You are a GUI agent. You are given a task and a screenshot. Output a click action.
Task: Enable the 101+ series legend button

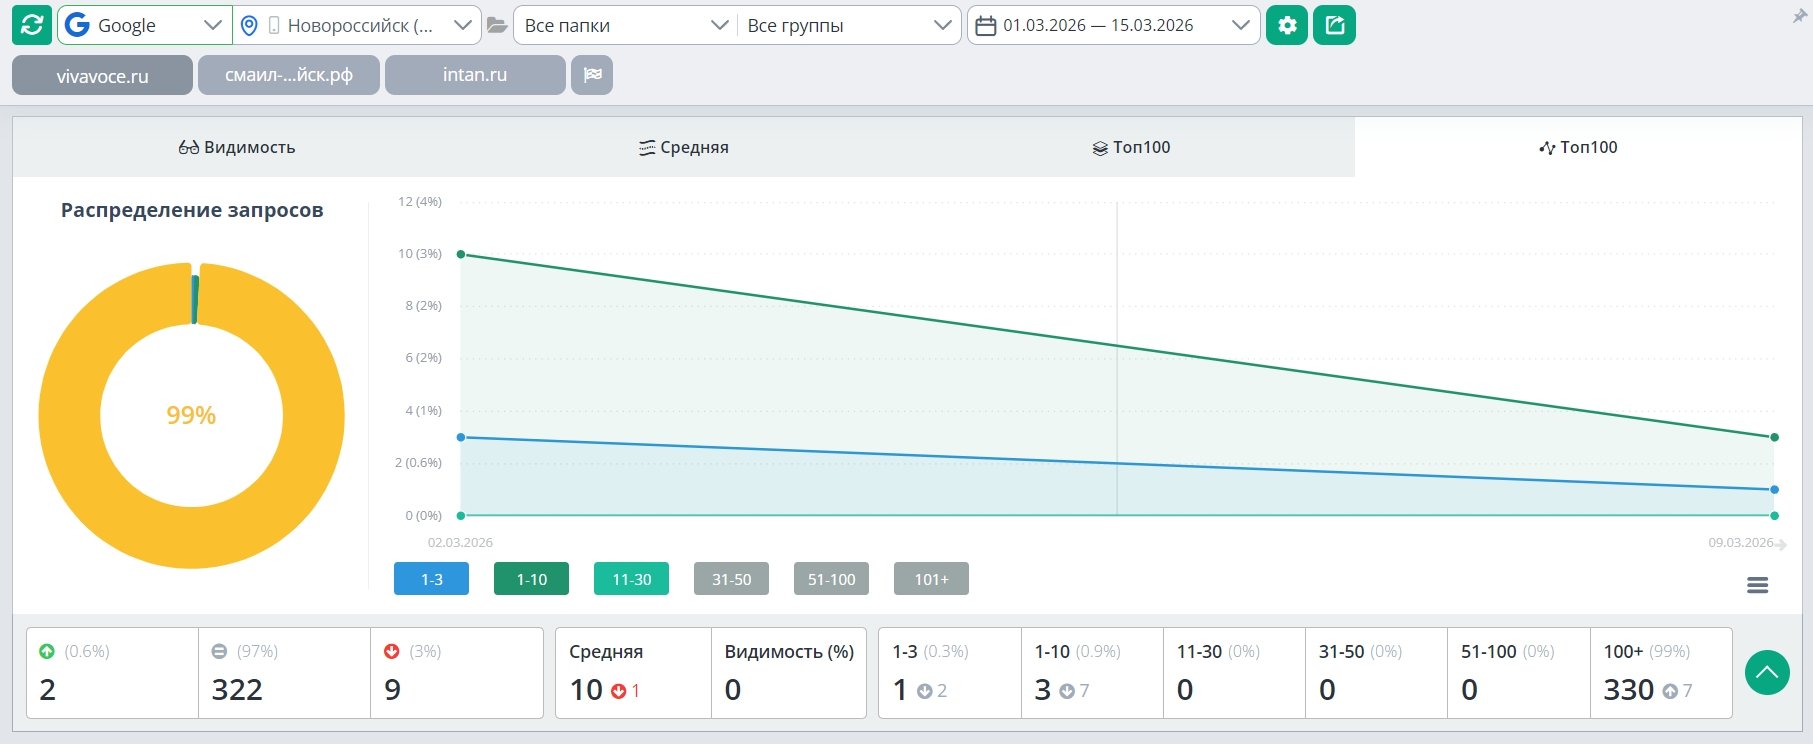click(931, 579)
